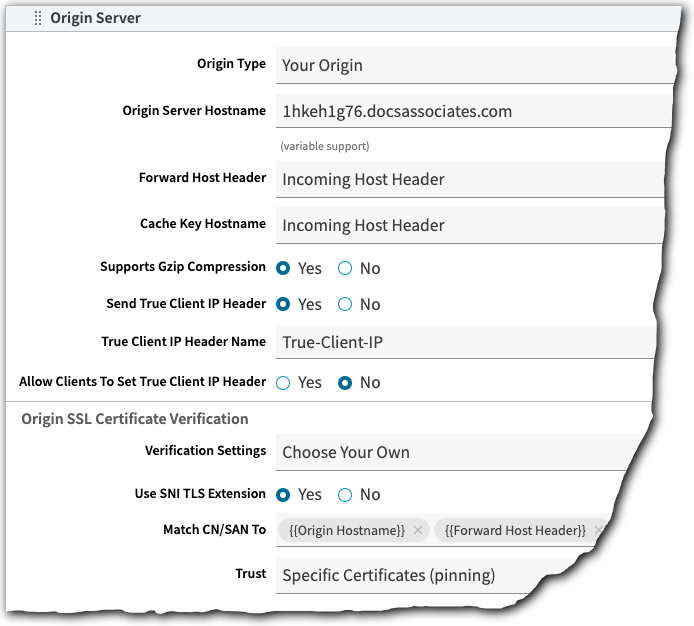Select Yes for Supports Gzip Compression
The width and height of the screenshot is (694, 626).
[x=284, y=268]
